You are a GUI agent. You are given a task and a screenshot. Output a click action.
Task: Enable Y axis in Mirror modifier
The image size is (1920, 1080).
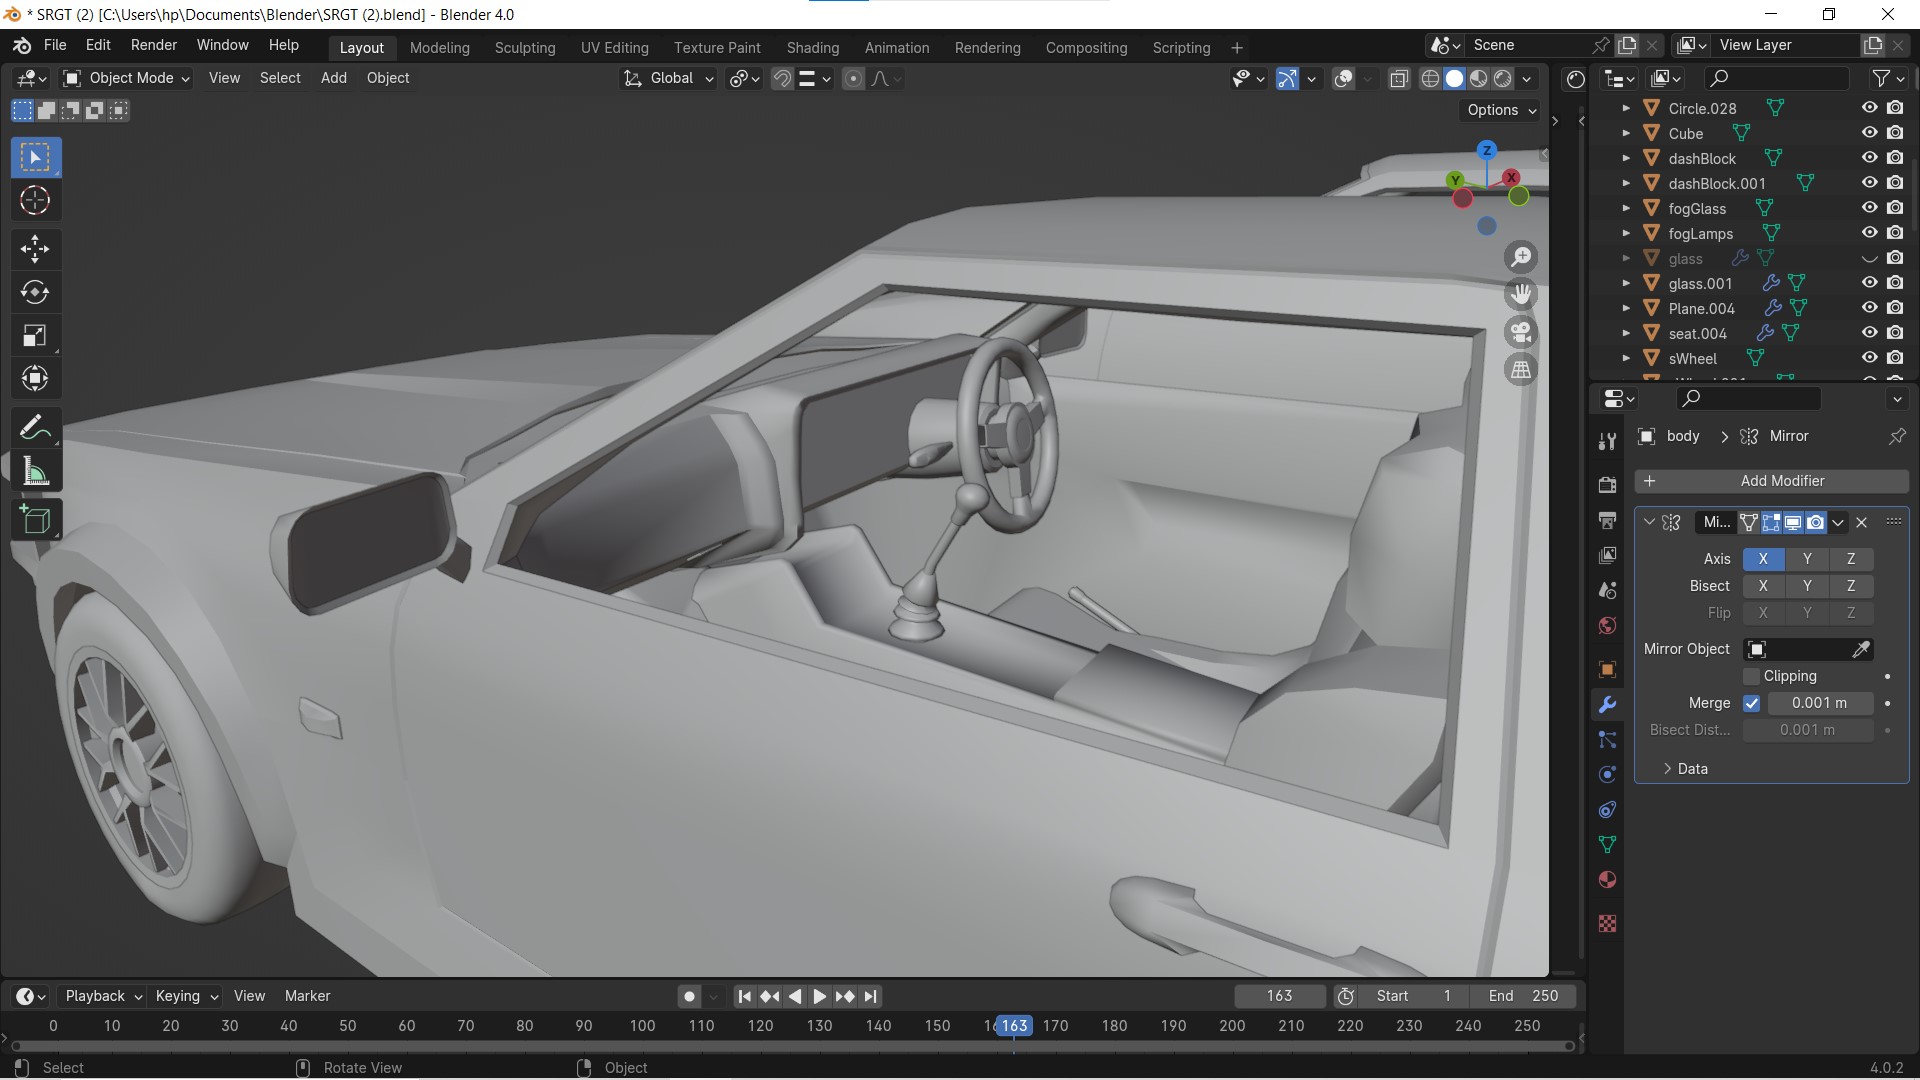coord(1806,559)
